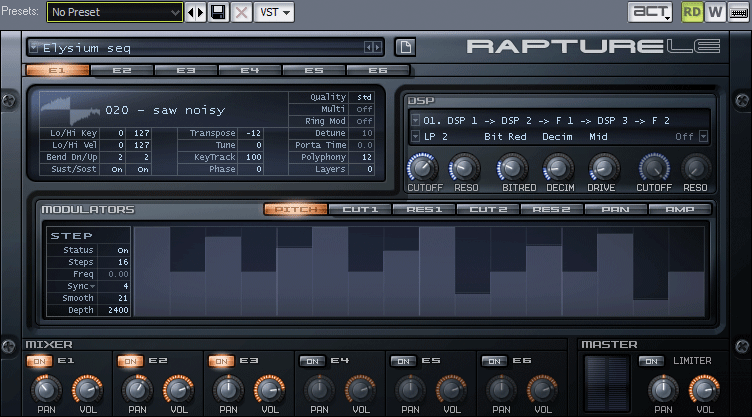Click the filter 2 RESO knob

click(x=696, y=168)
